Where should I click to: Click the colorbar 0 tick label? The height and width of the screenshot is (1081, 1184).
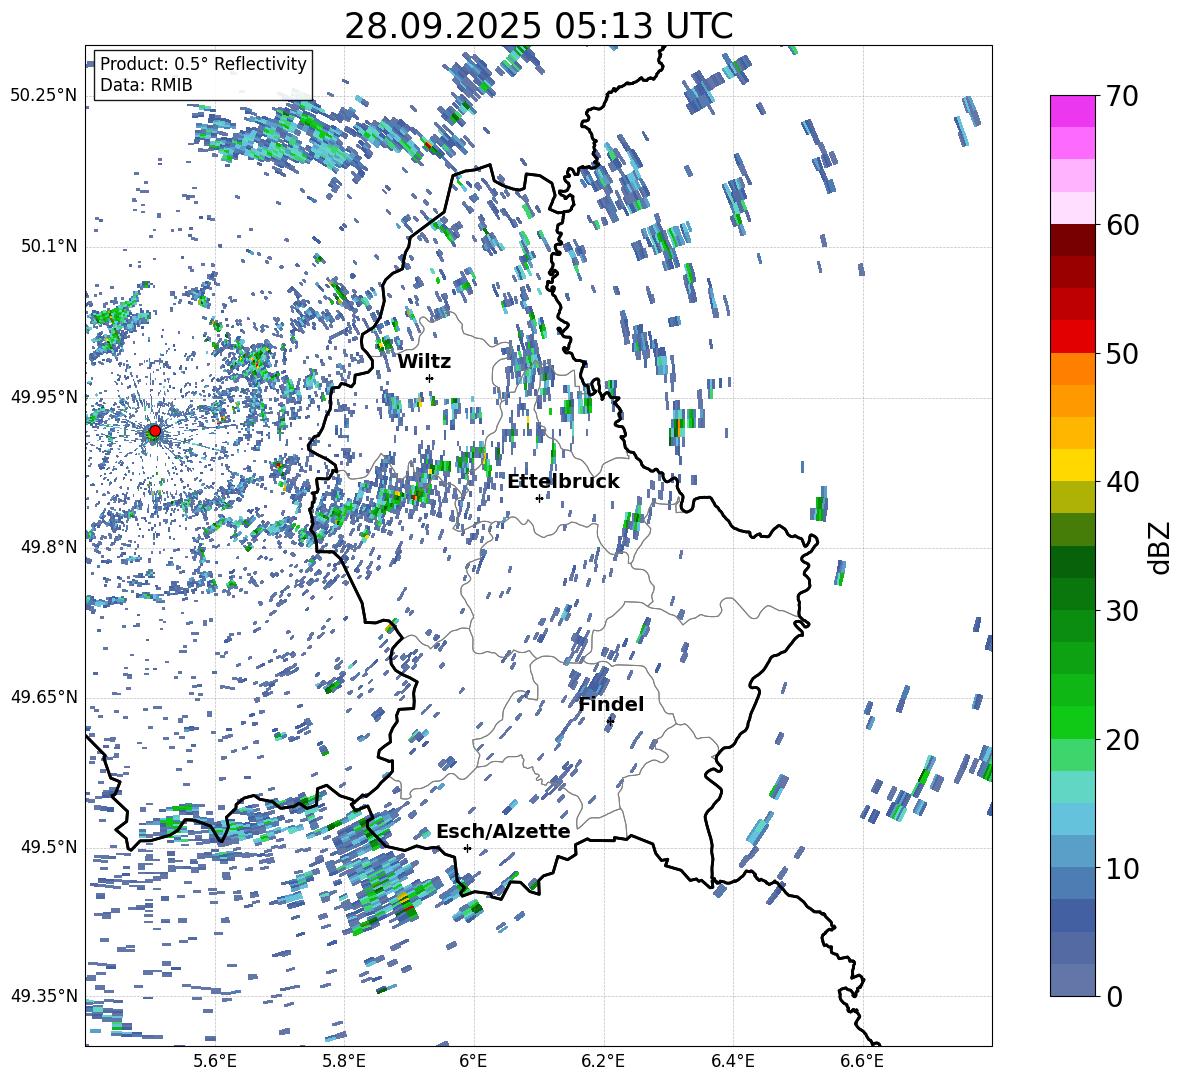click(x=1114, y=996)
